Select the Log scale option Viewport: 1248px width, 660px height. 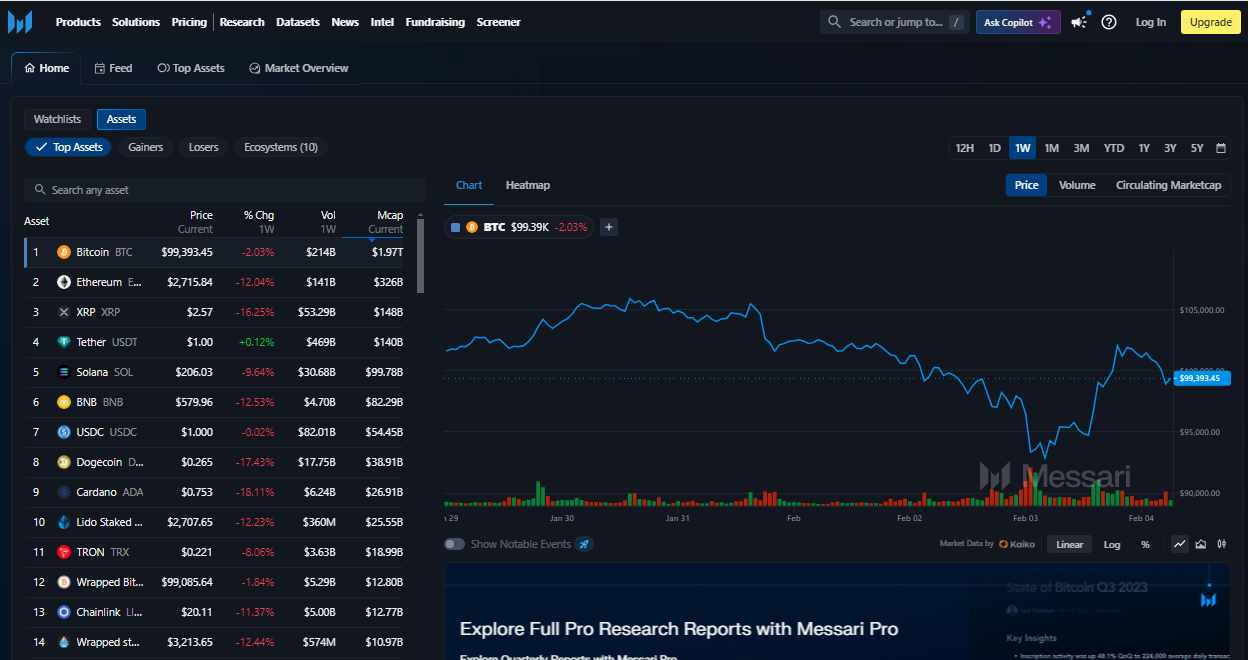[x=1112, y=544]
